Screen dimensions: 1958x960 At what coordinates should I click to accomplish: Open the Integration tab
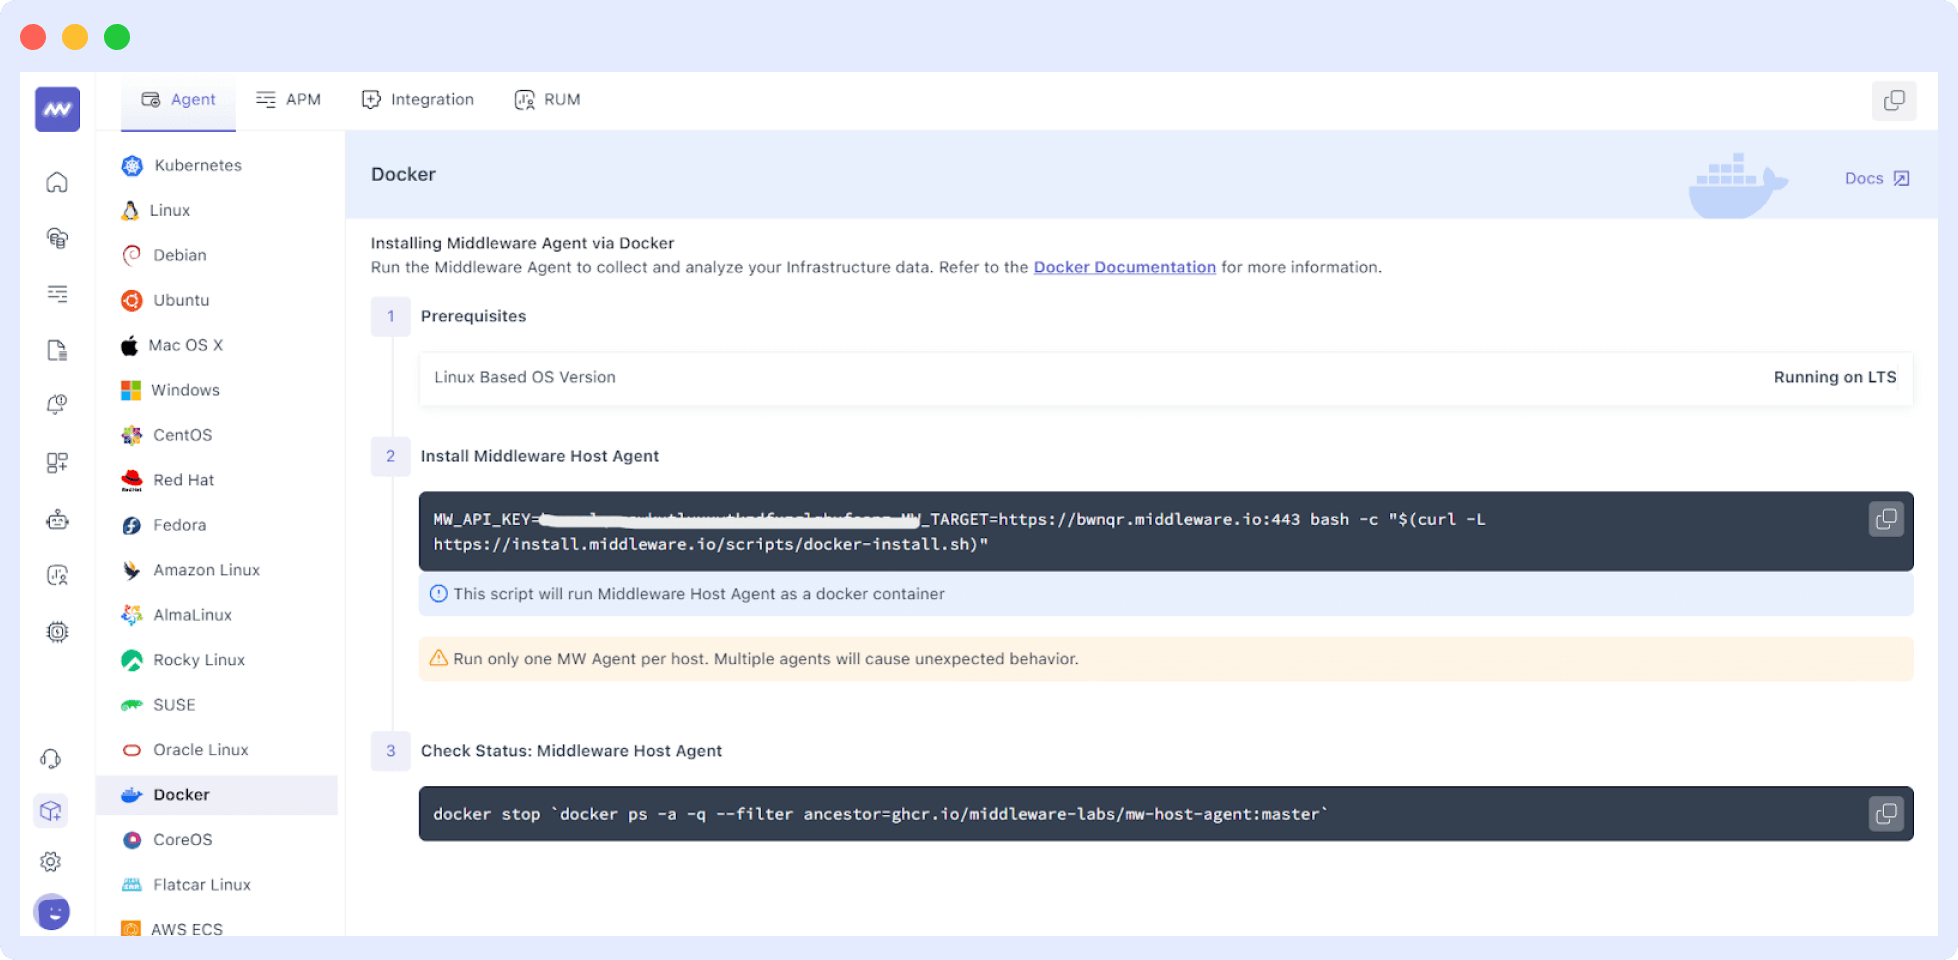(x=418, y=99)
